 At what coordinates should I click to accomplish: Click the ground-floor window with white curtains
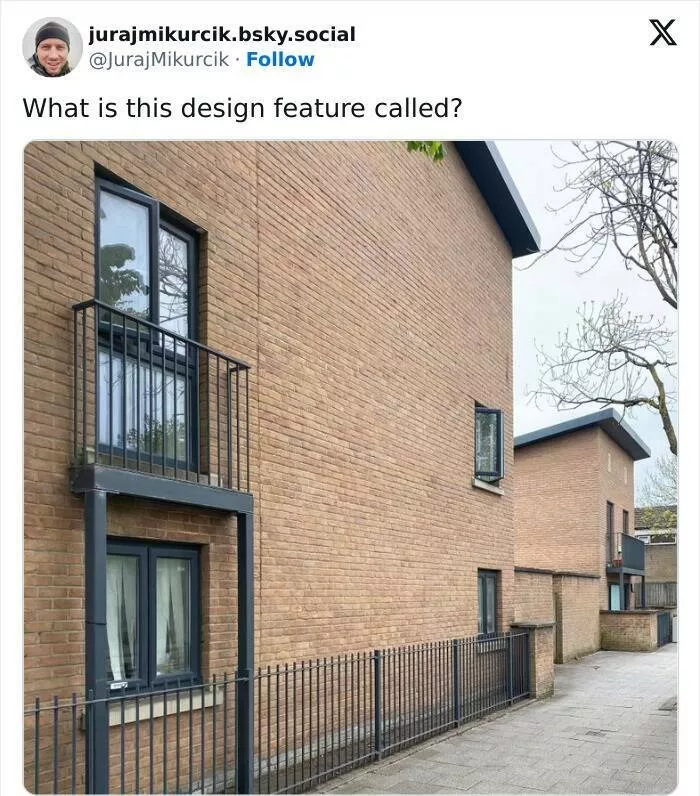(x=153, y=614)
